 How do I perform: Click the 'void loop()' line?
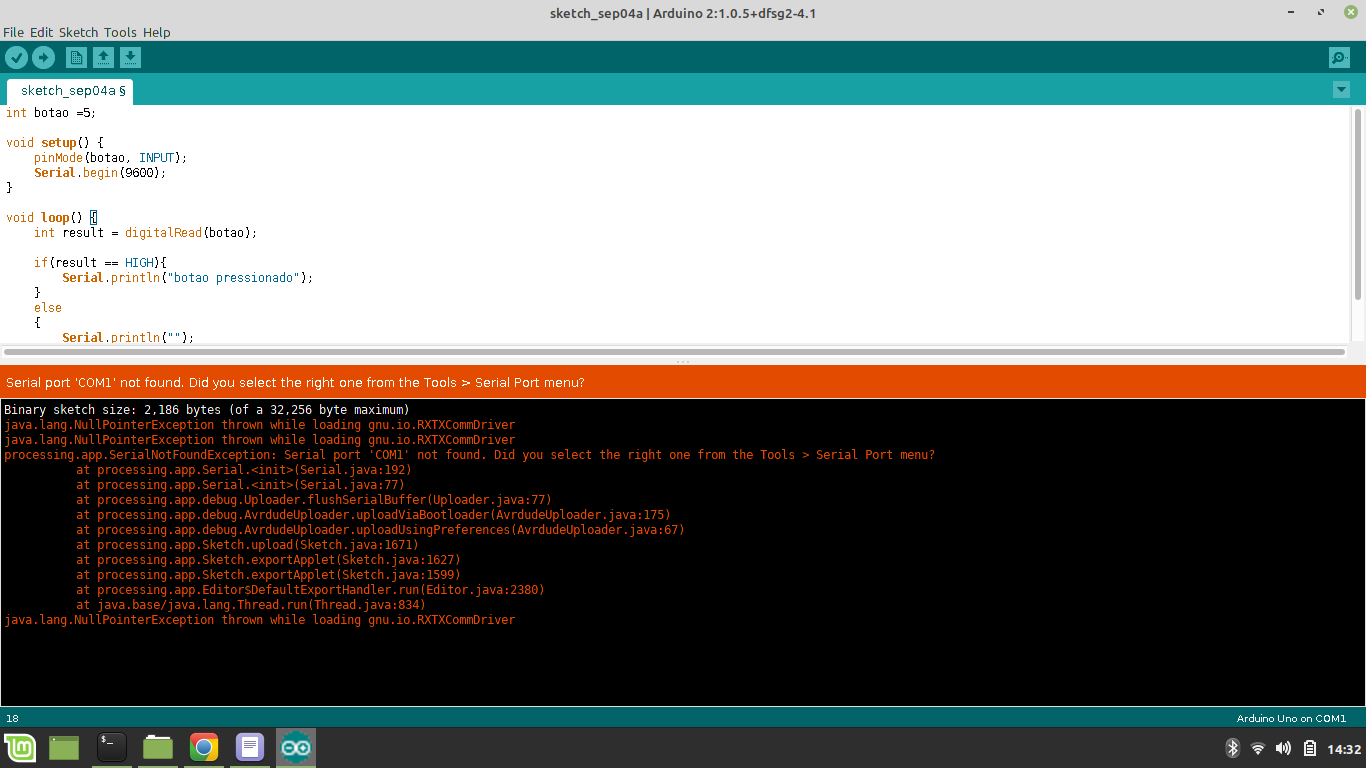tap(52, 218)
